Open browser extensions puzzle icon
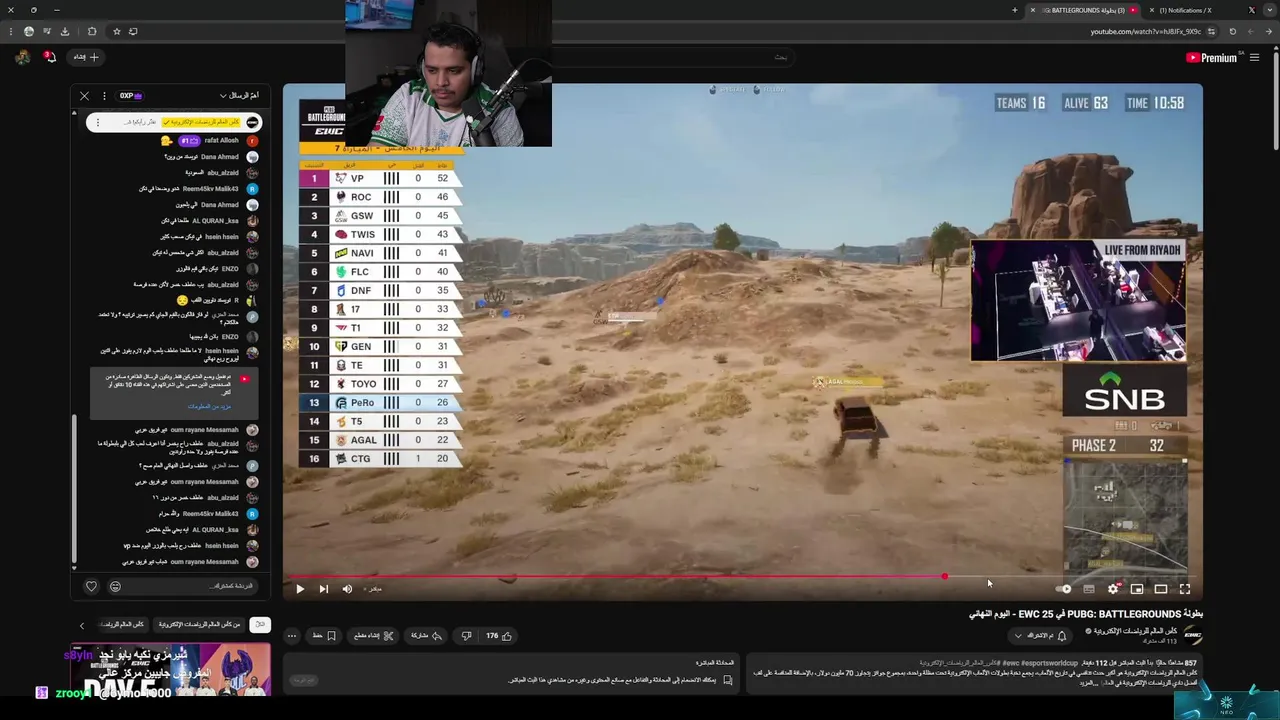 [92, 31]
